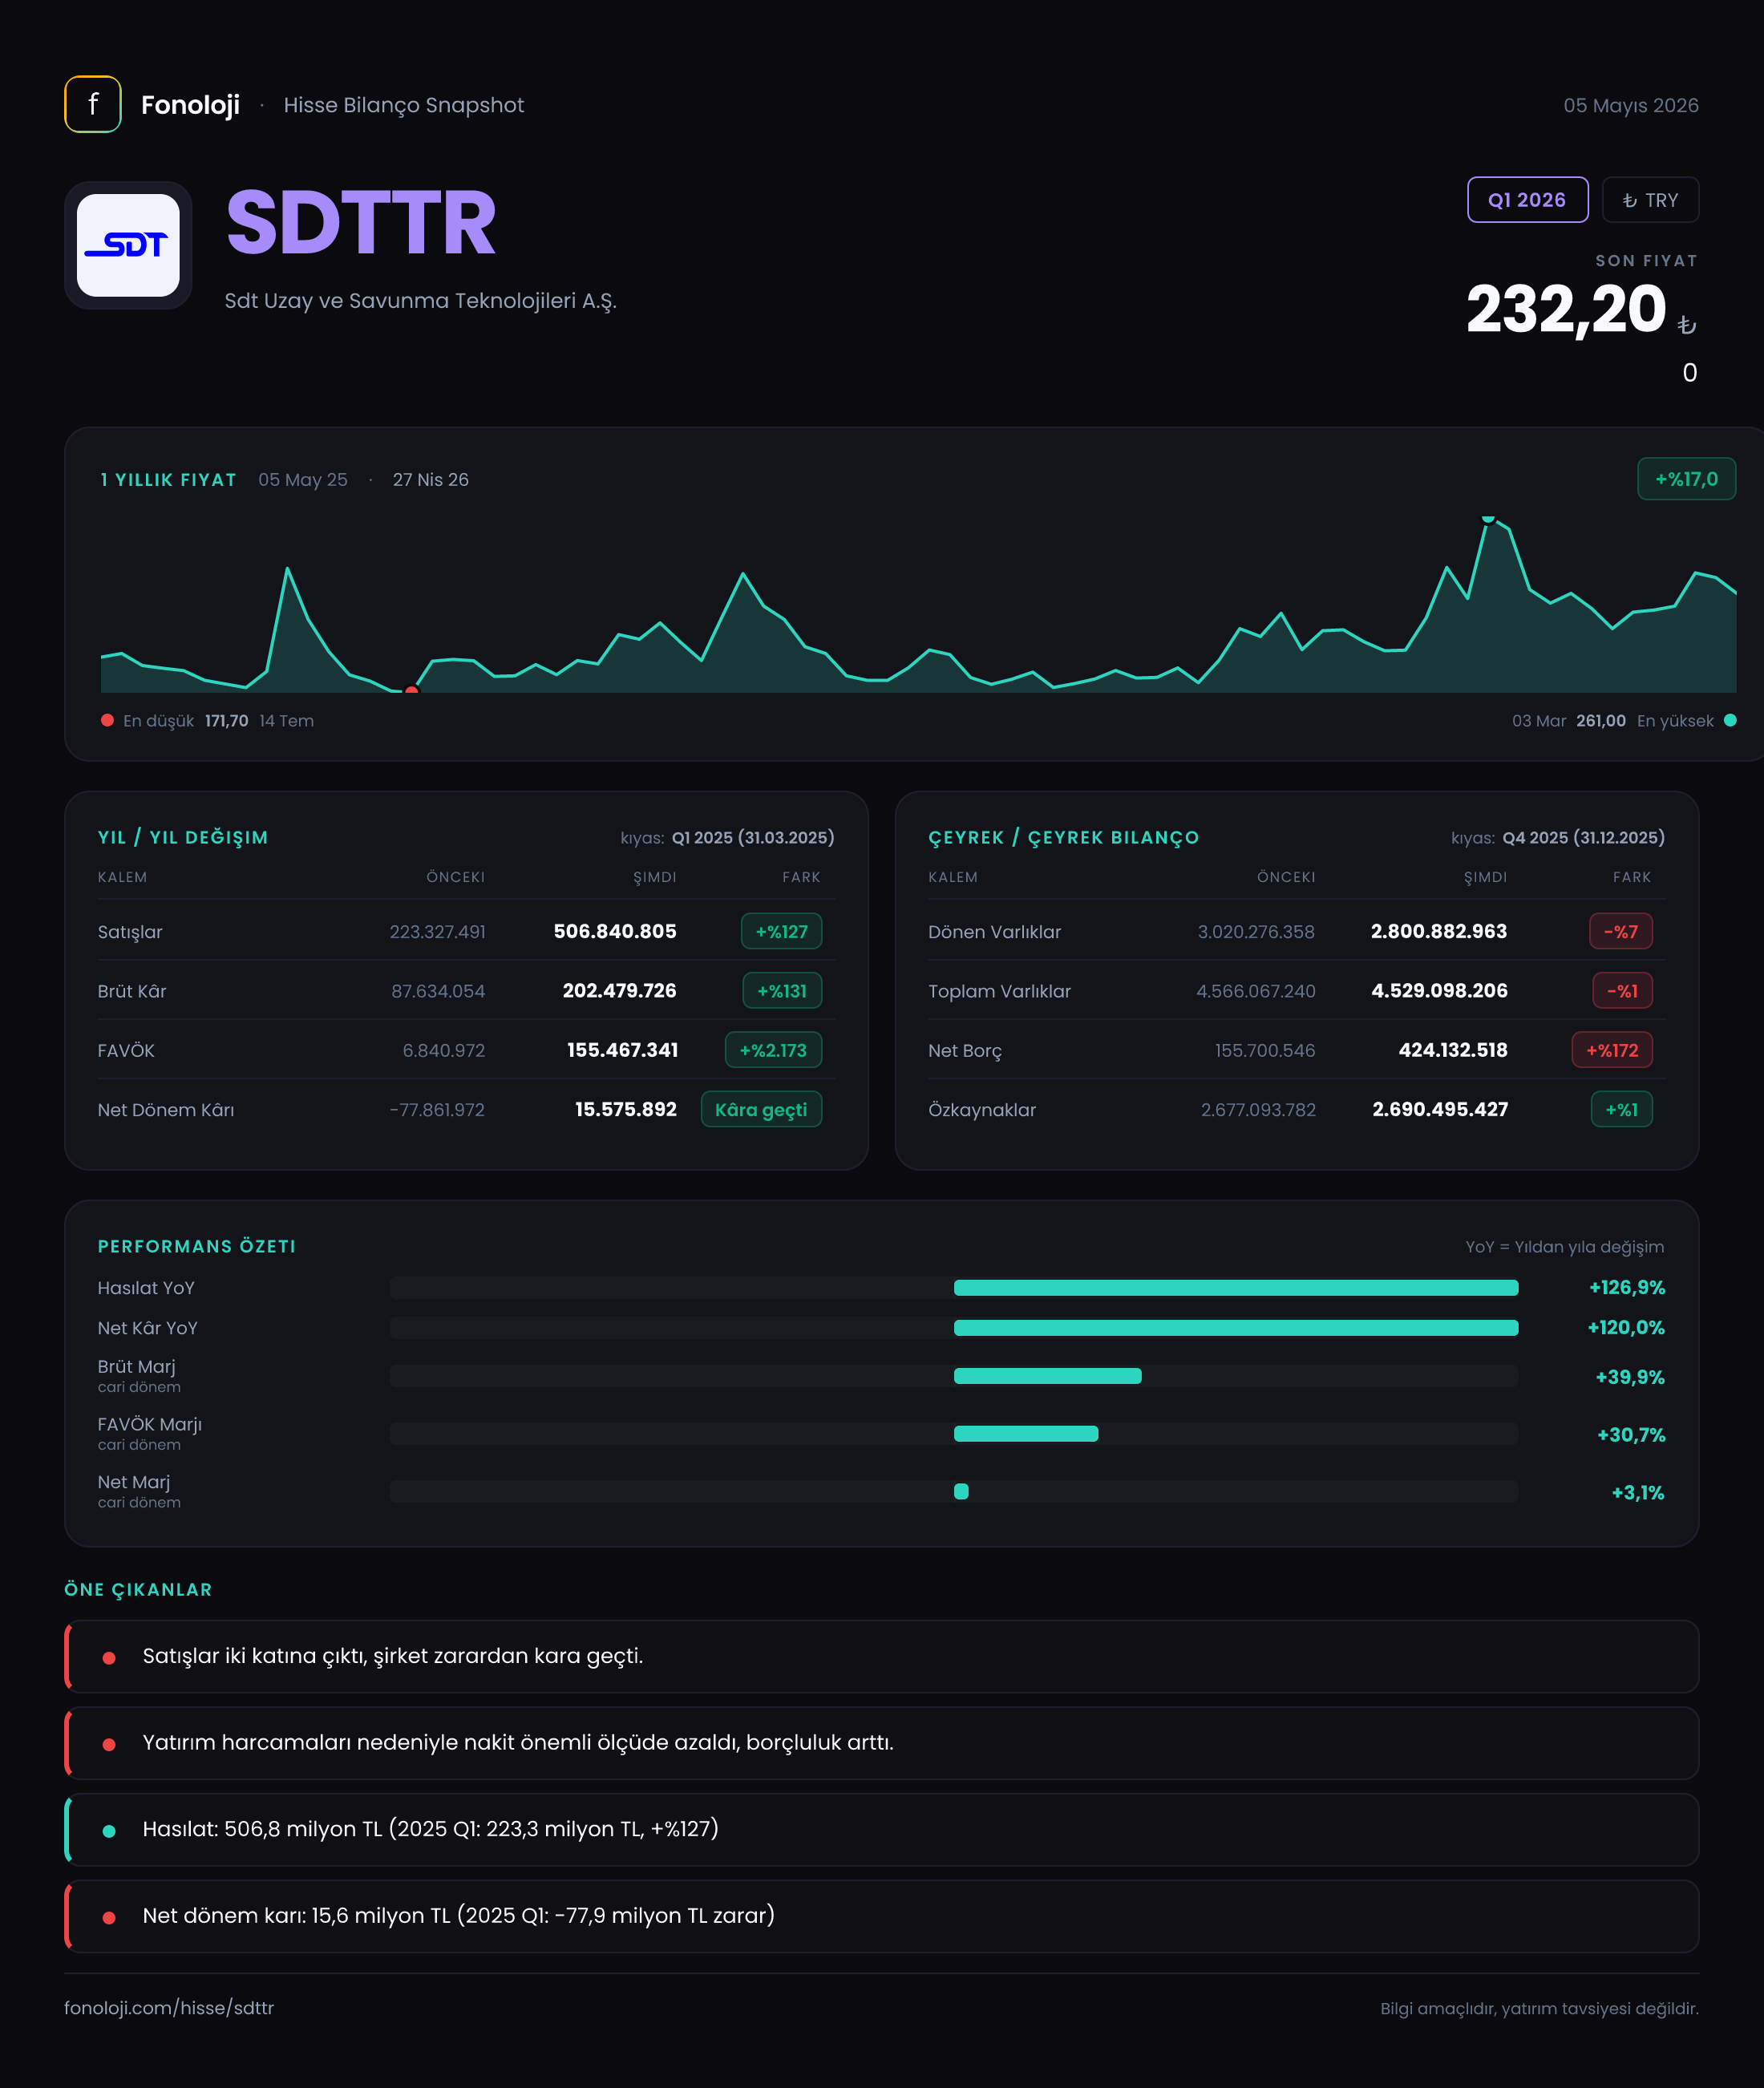Click the teal En yüksek legend dot
This screenshot has height=2088, width=1764.
tap(1730, 720)
